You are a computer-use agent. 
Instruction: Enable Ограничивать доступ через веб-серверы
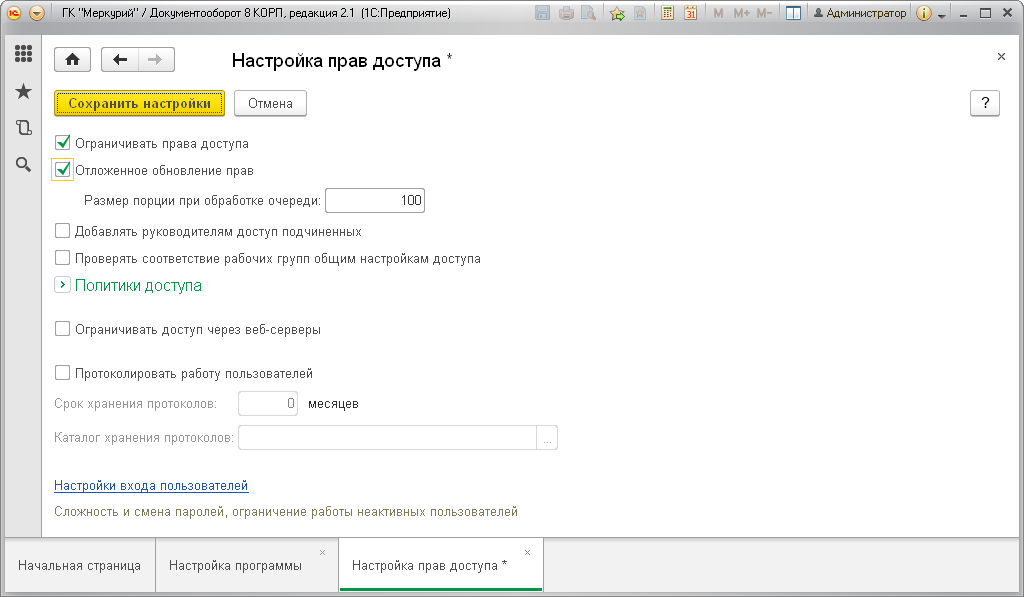click(x=63, y=329)
